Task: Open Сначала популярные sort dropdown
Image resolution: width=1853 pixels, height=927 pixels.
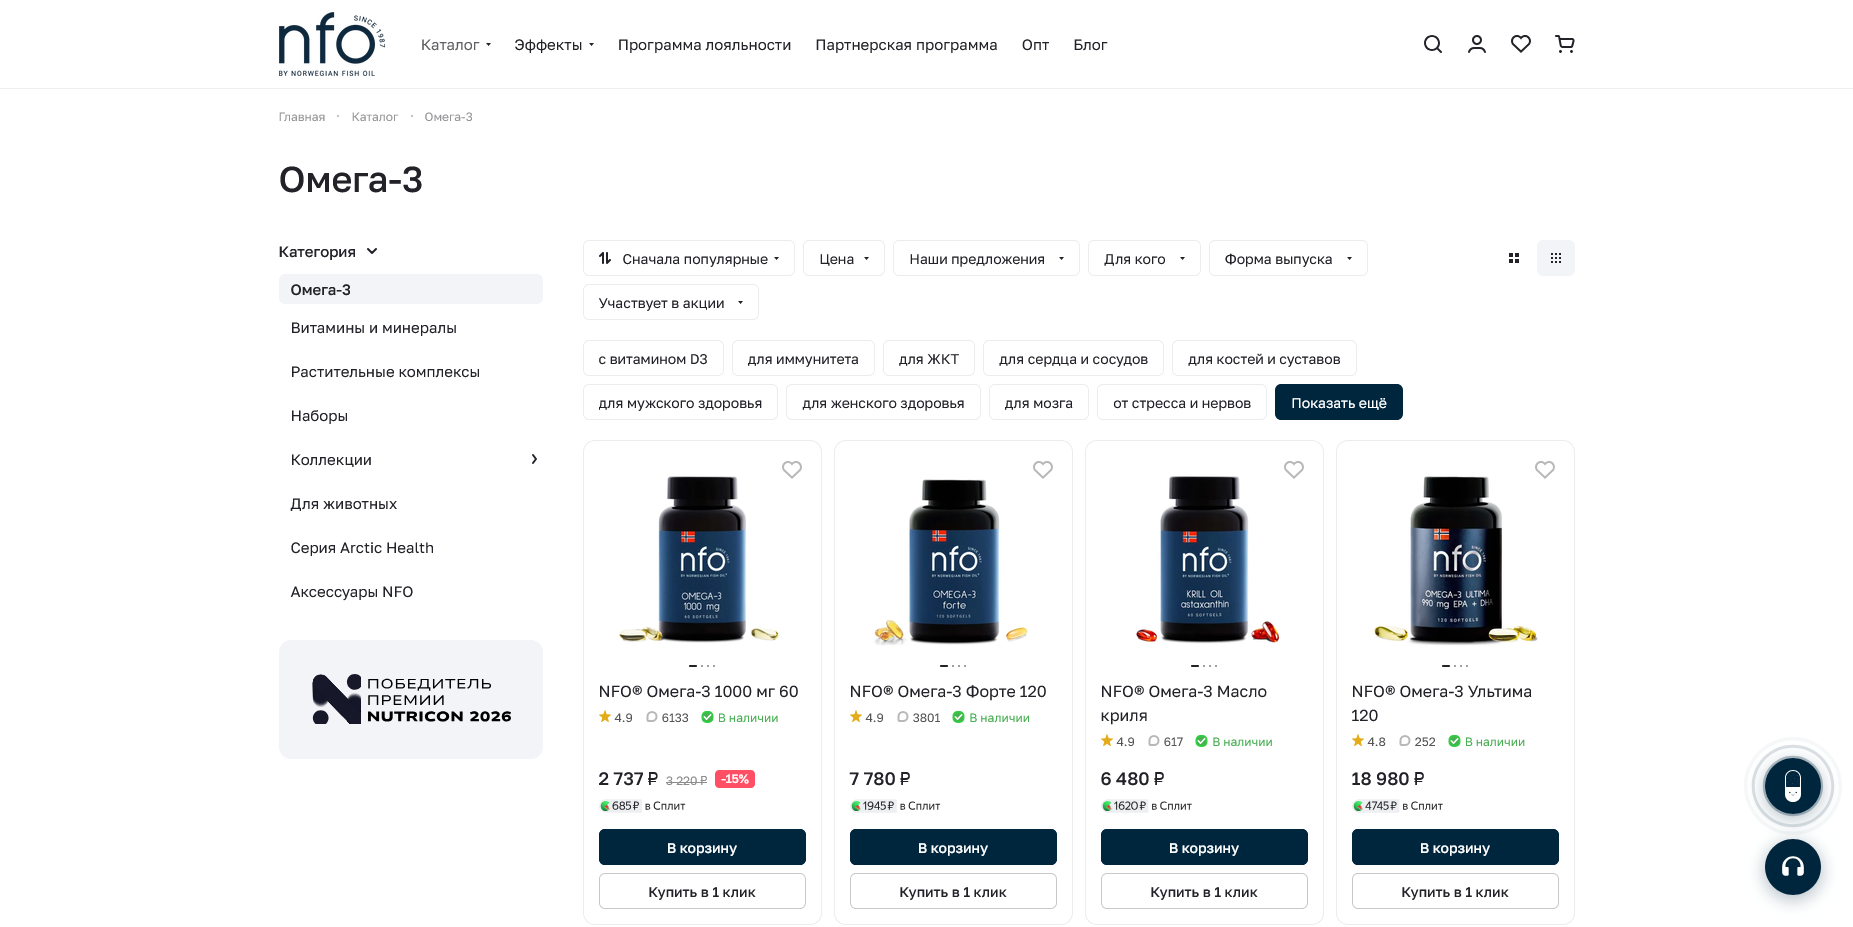Action: click(x=689, y=259)
